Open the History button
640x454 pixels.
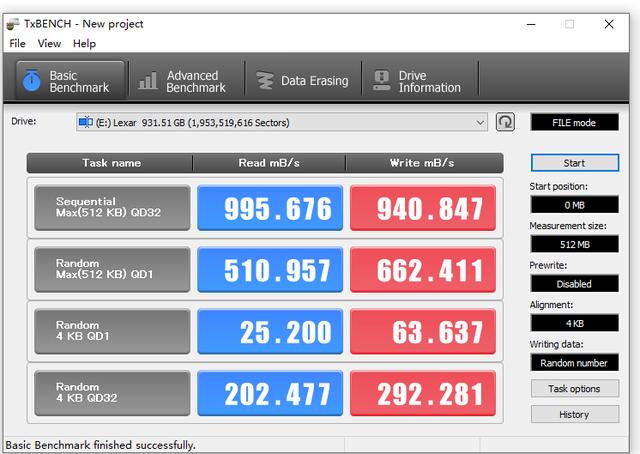pyautogui.click(x=574, y=414)
